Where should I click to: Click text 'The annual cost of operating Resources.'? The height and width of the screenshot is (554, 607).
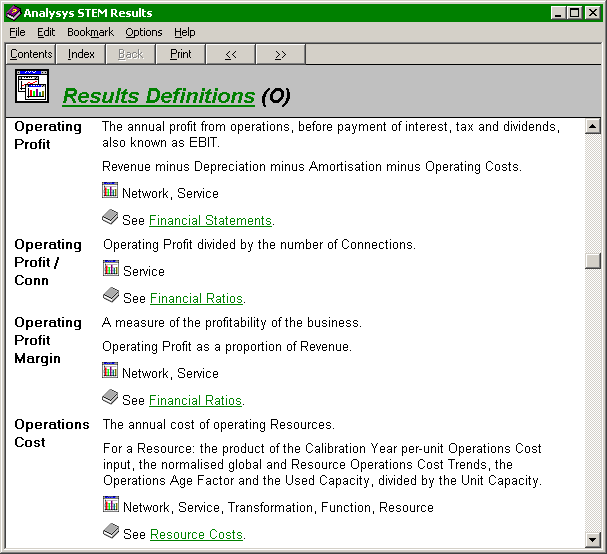(x=219, y=425)
